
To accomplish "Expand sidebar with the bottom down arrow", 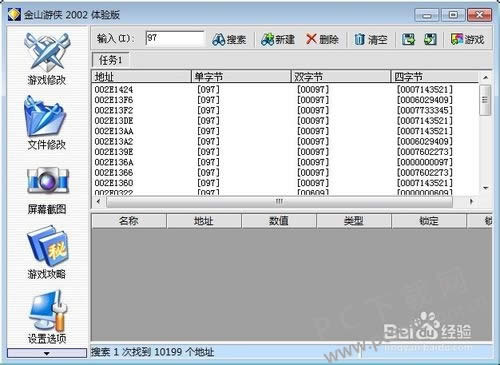I will coord(47,353).
